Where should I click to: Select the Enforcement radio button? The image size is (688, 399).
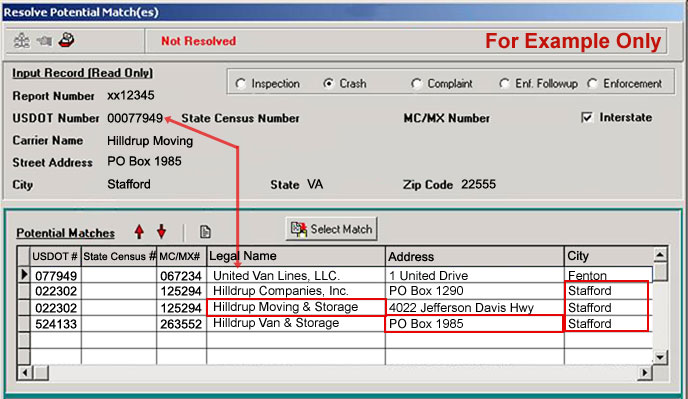(x=592, y=83)
